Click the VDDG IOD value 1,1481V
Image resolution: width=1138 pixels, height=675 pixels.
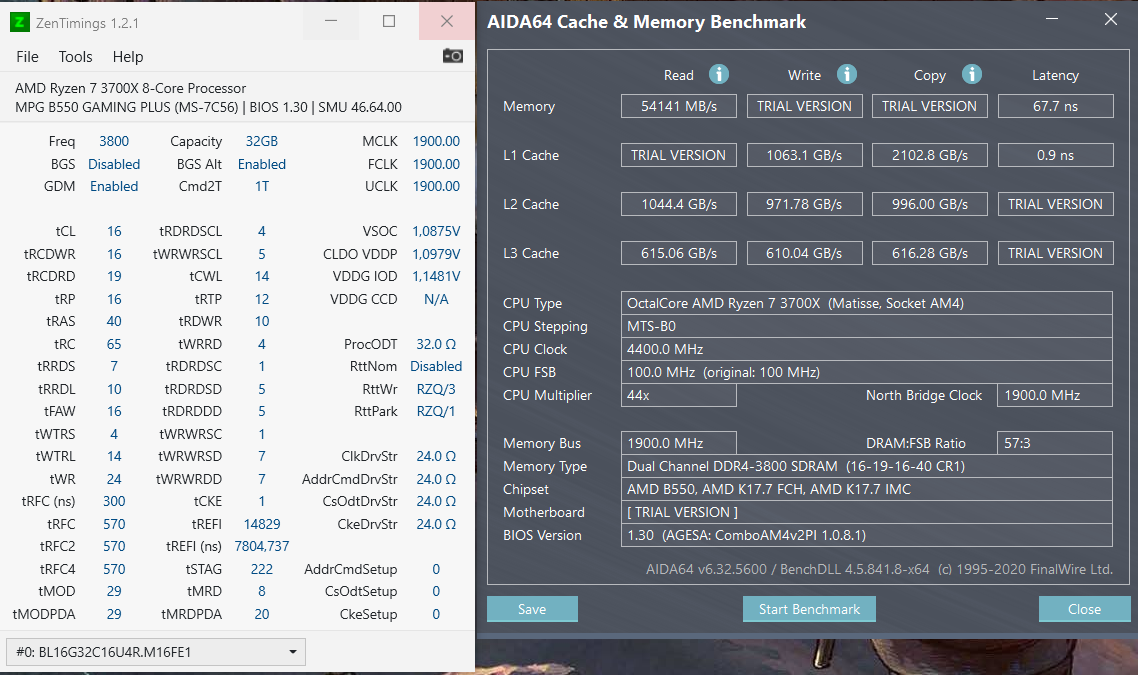pos(436,277)
